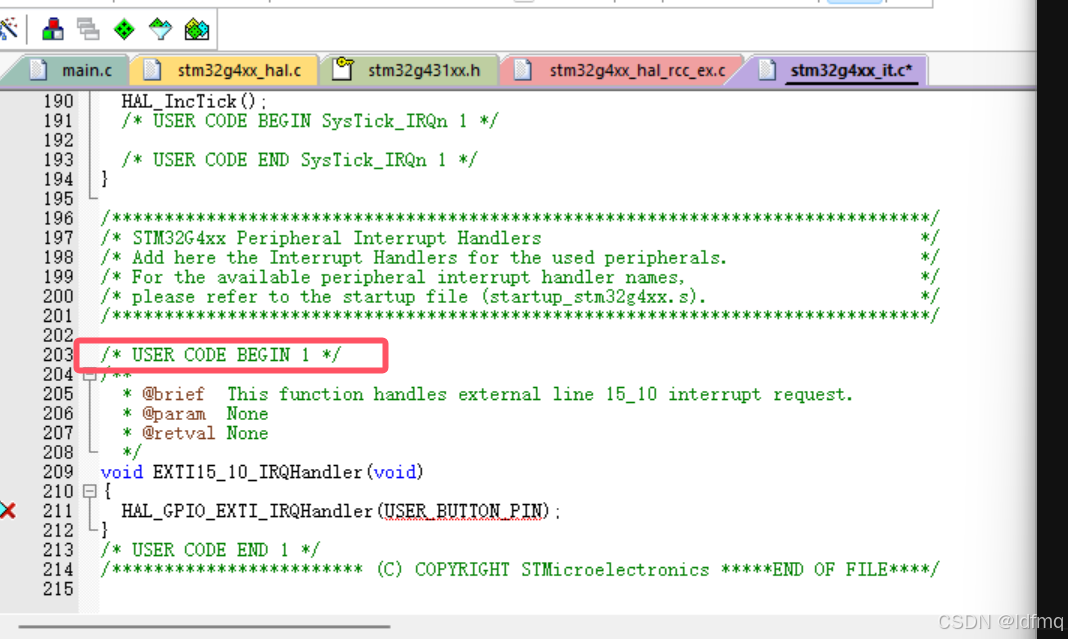
Task: Click the Select Software Packs funnel icon
Action: (159, 29)
